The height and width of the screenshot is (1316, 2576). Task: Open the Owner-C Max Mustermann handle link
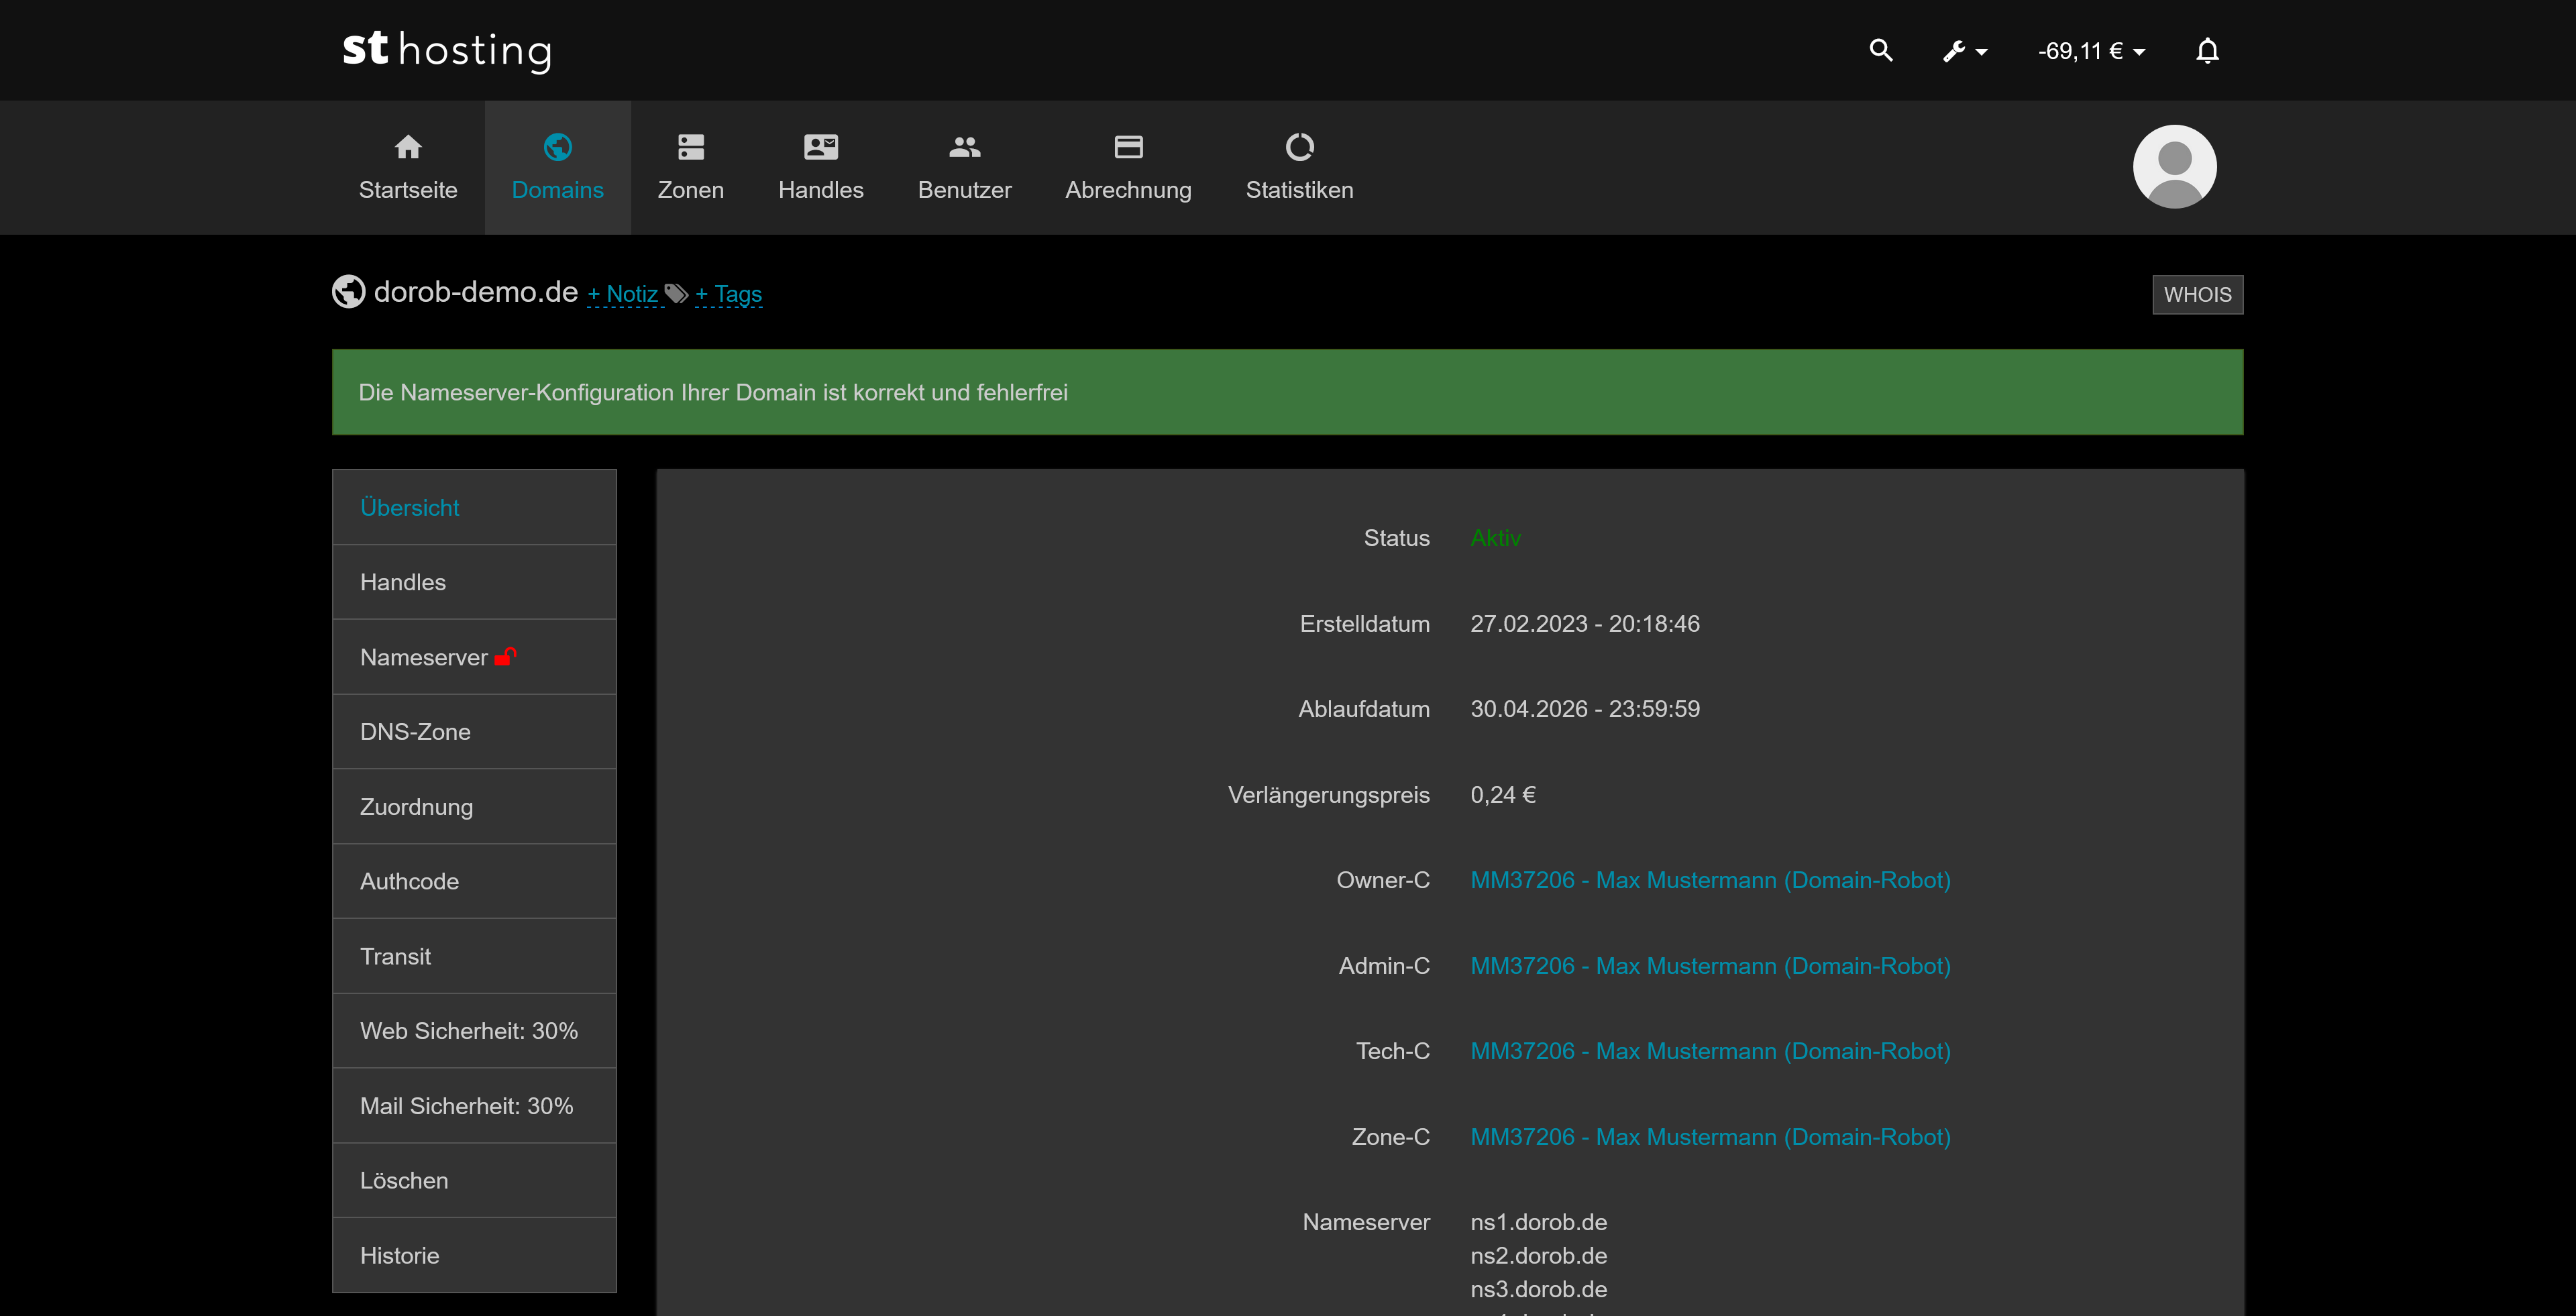pyautogui.click(x=1709, y=880)
